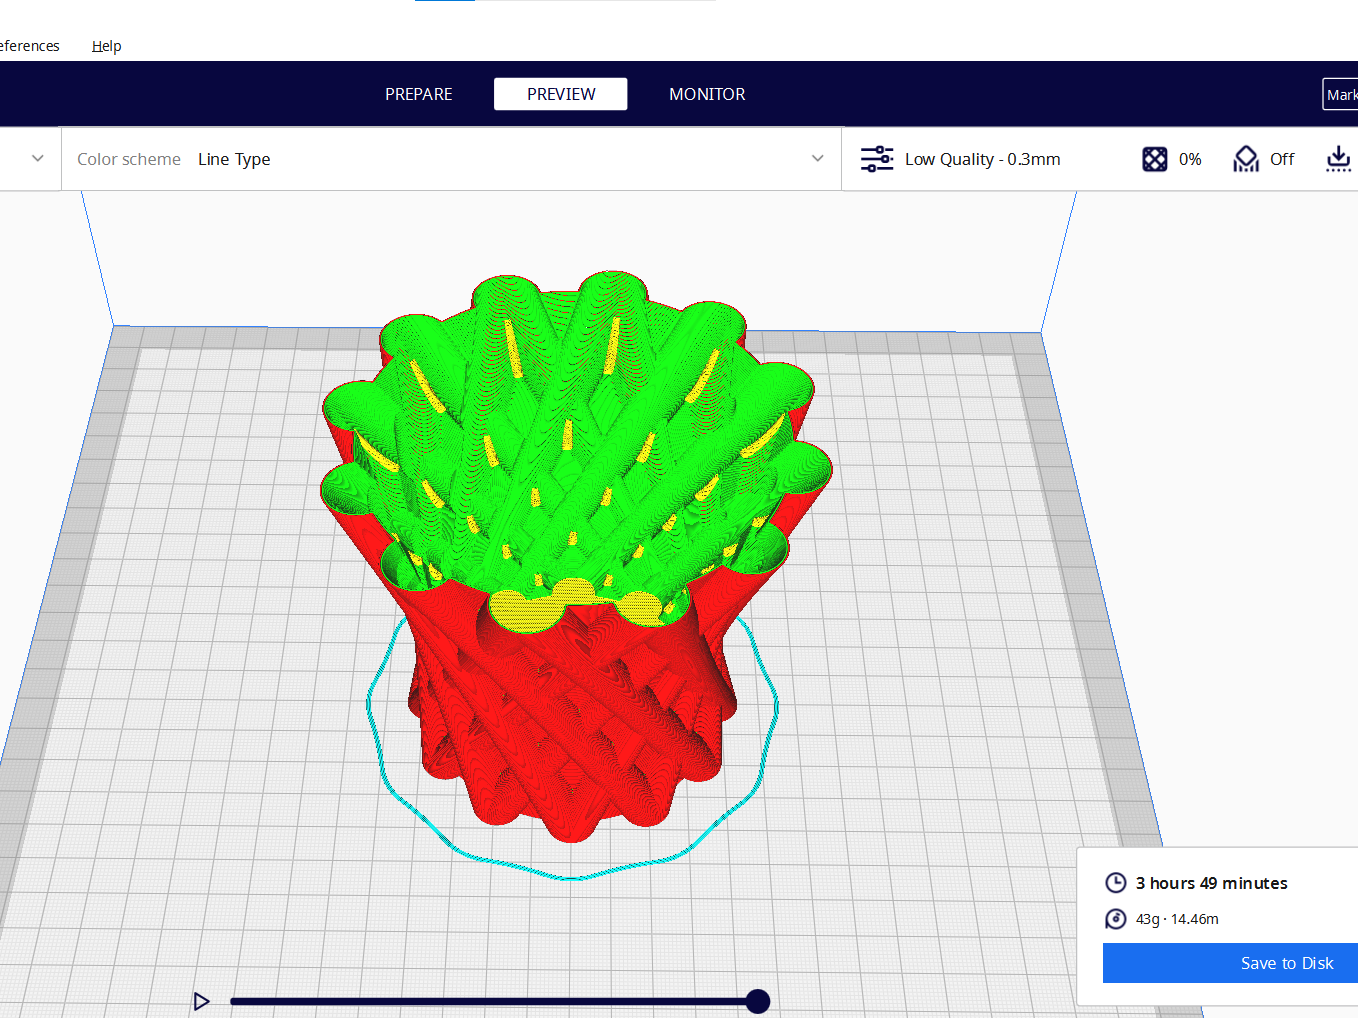1358x1018 pixels.
Task: Click the infill density icon
Action: 1154,159
